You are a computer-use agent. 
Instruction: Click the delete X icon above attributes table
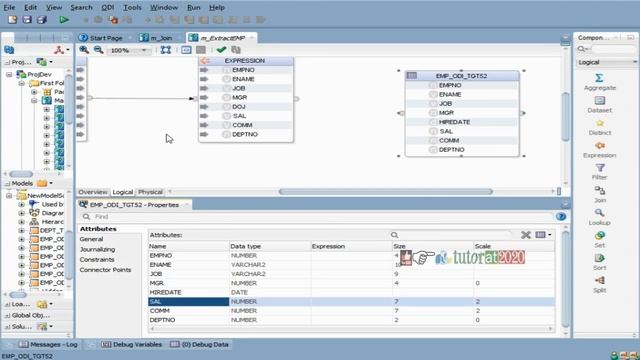coord(526,235)
